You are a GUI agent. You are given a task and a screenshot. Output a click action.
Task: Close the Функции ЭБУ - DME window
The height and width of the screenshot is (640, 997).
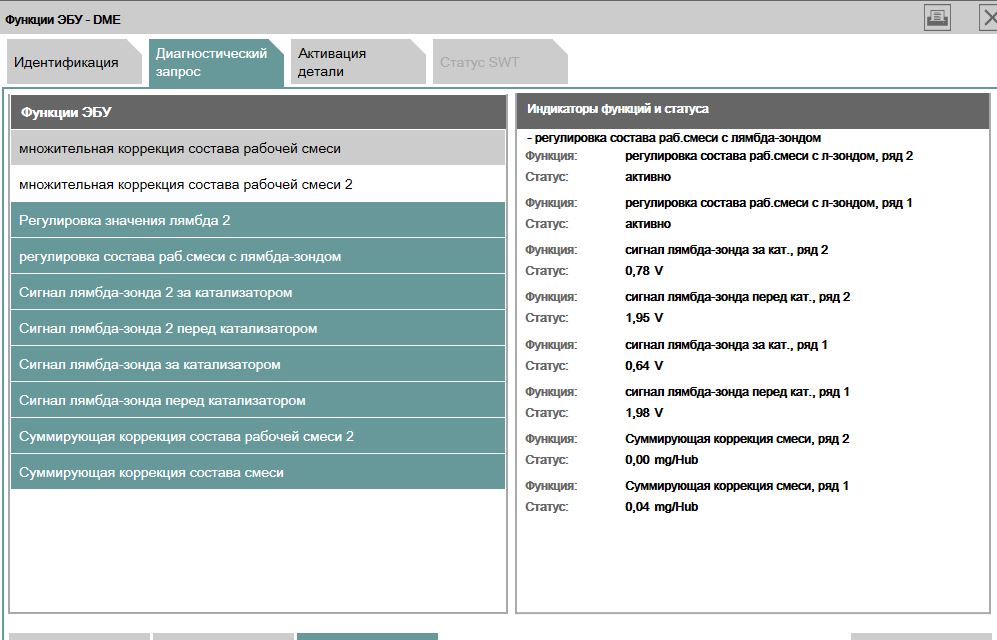(988, 18)
